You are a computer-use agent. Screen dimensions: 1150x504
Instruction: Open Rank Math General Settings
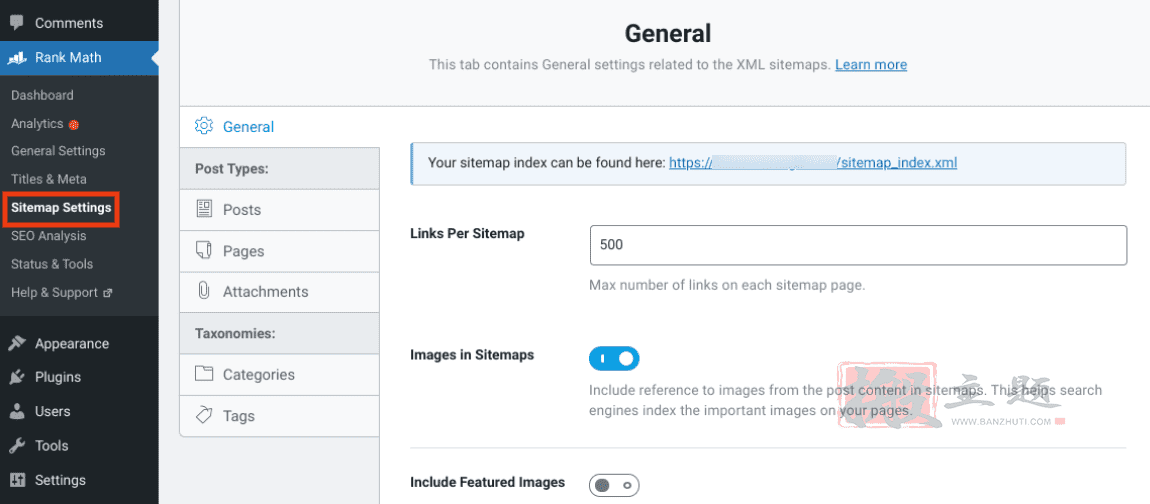tap(58, 150)
